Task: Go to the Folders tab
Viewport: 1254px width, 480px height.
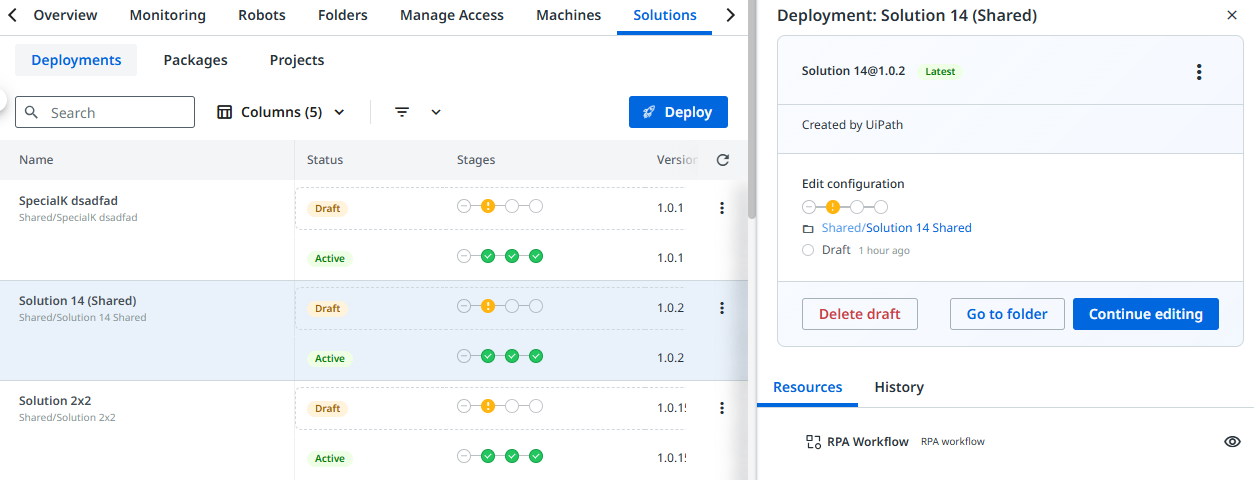Action: 343,15
